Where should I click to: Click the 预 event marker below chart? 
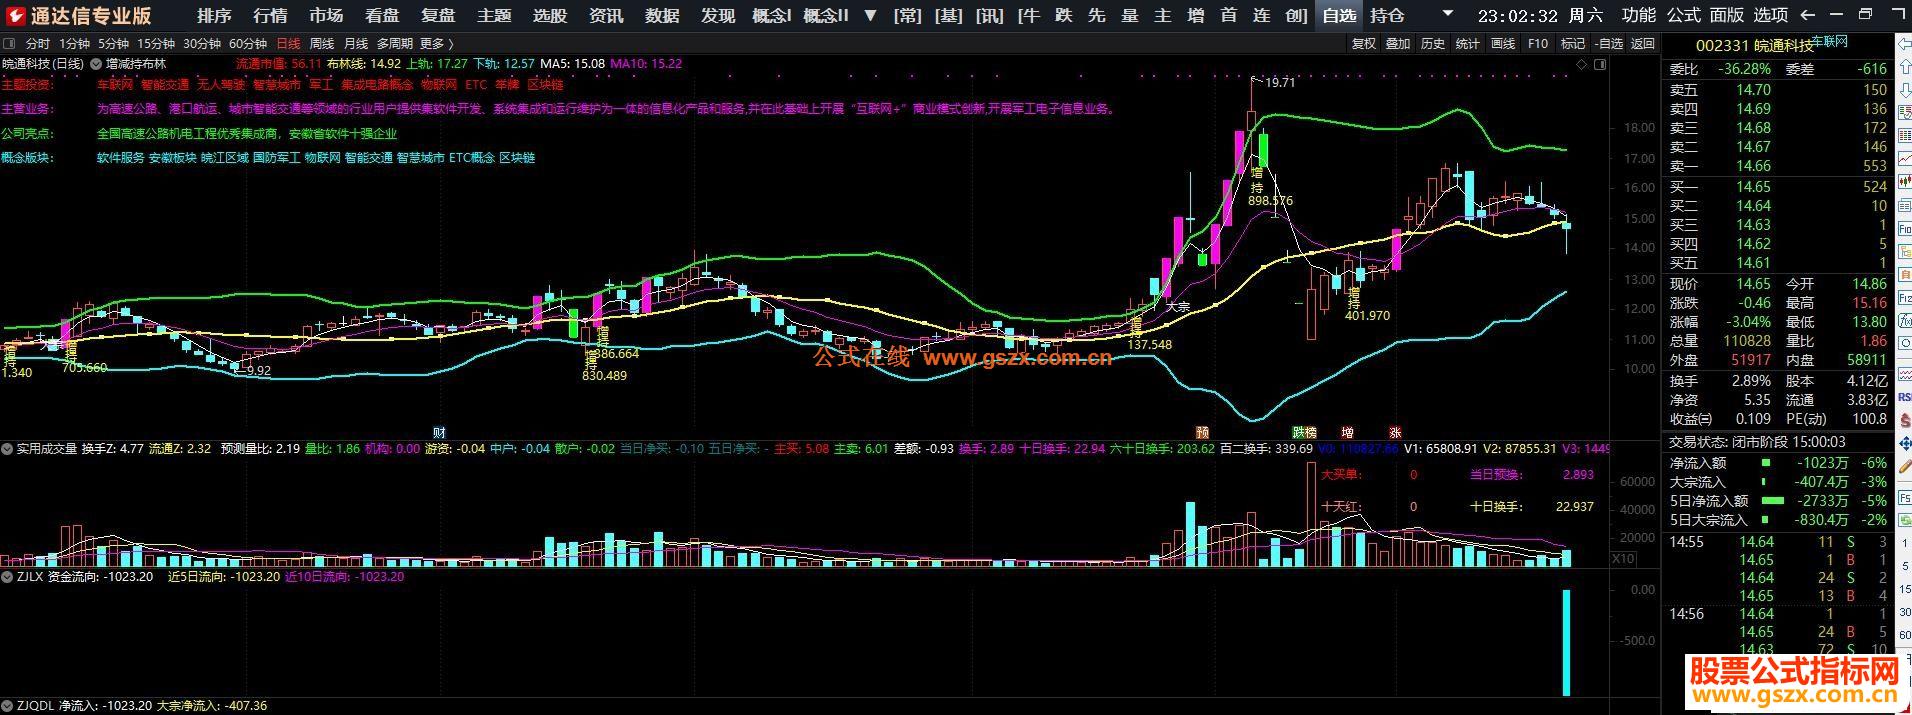point(1203,433)
